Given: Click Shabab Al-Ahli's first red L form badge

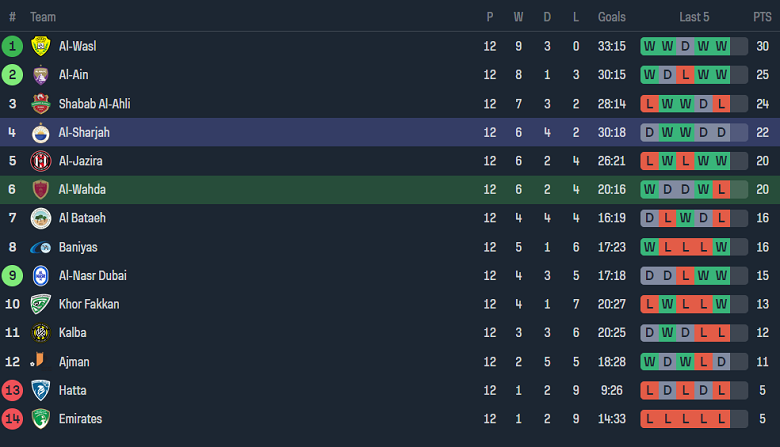Looking at the screenshot, I should [650, 104].
